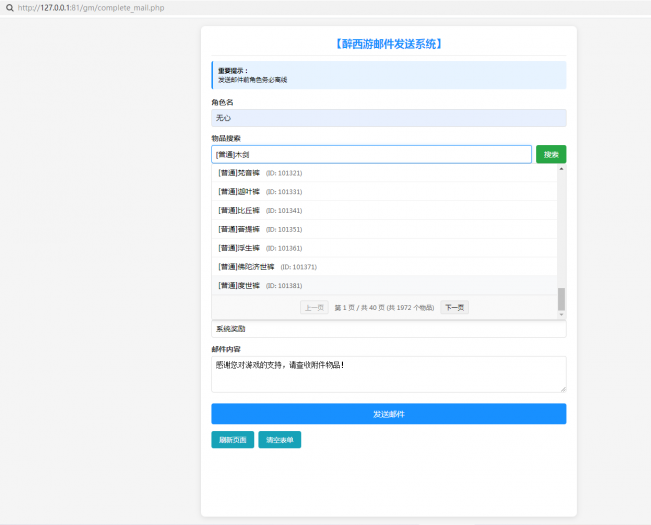The width and height of the screenshot is (651, 525).
Task: Pick [普通]菩提裤 from the search results
Action: [x=240, y=229]
